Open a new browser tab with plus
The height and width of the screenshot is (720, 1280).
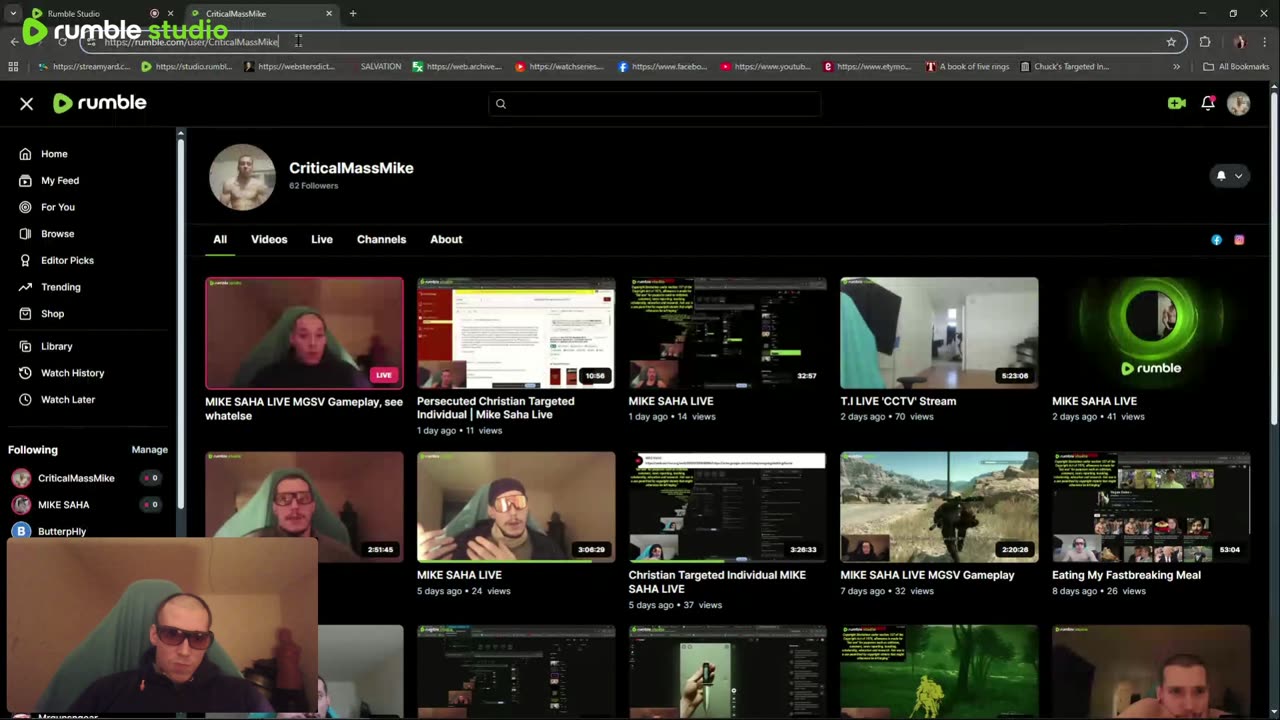(353, 14)
